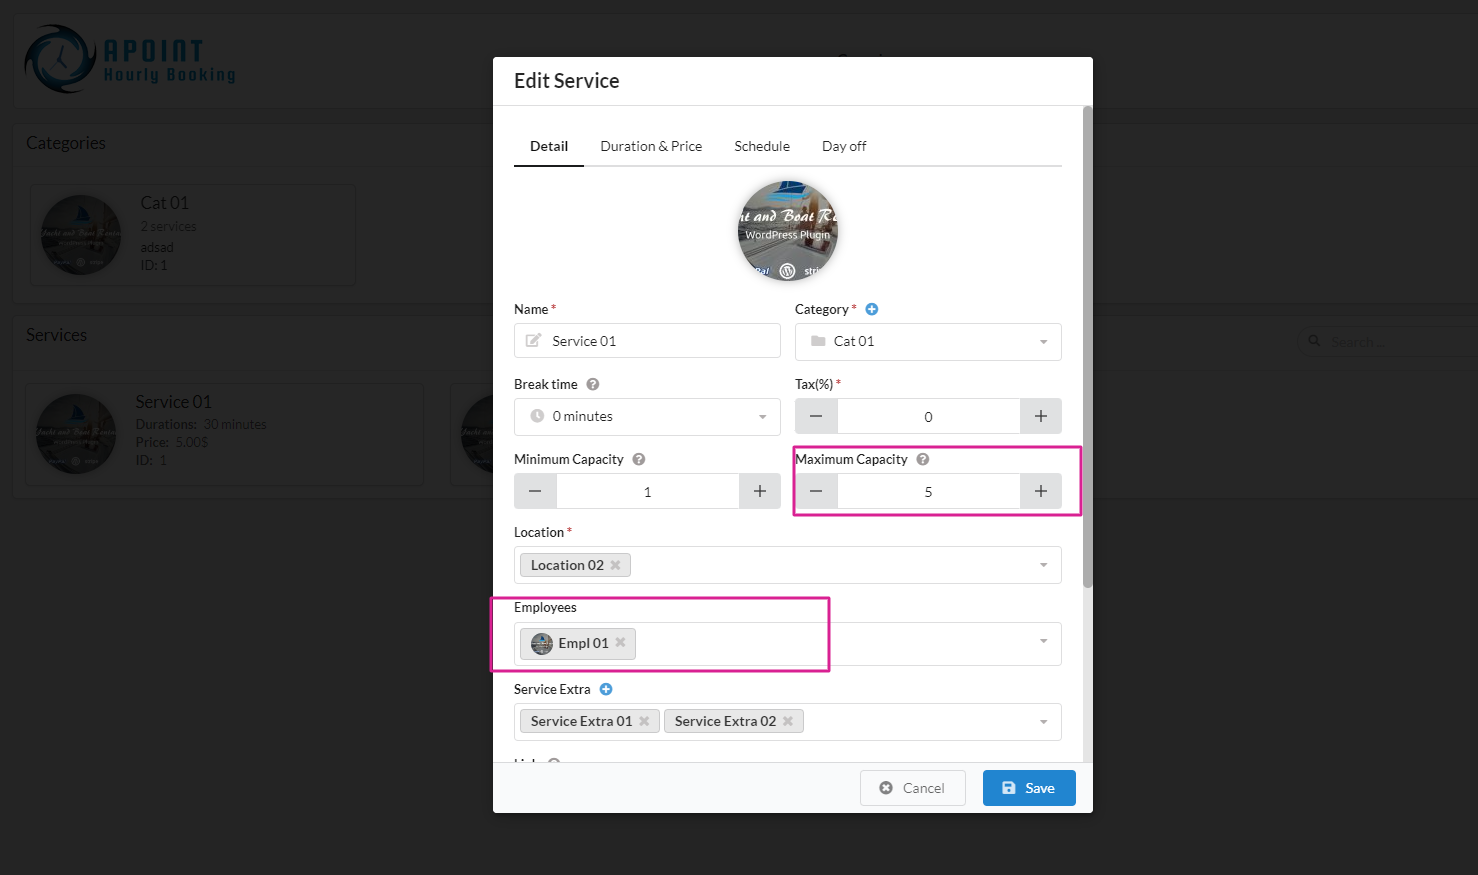This screenshot has width=1478, height=875.
Task: Click the Maximum Capacity value field
Action: [x=928, y=491]
